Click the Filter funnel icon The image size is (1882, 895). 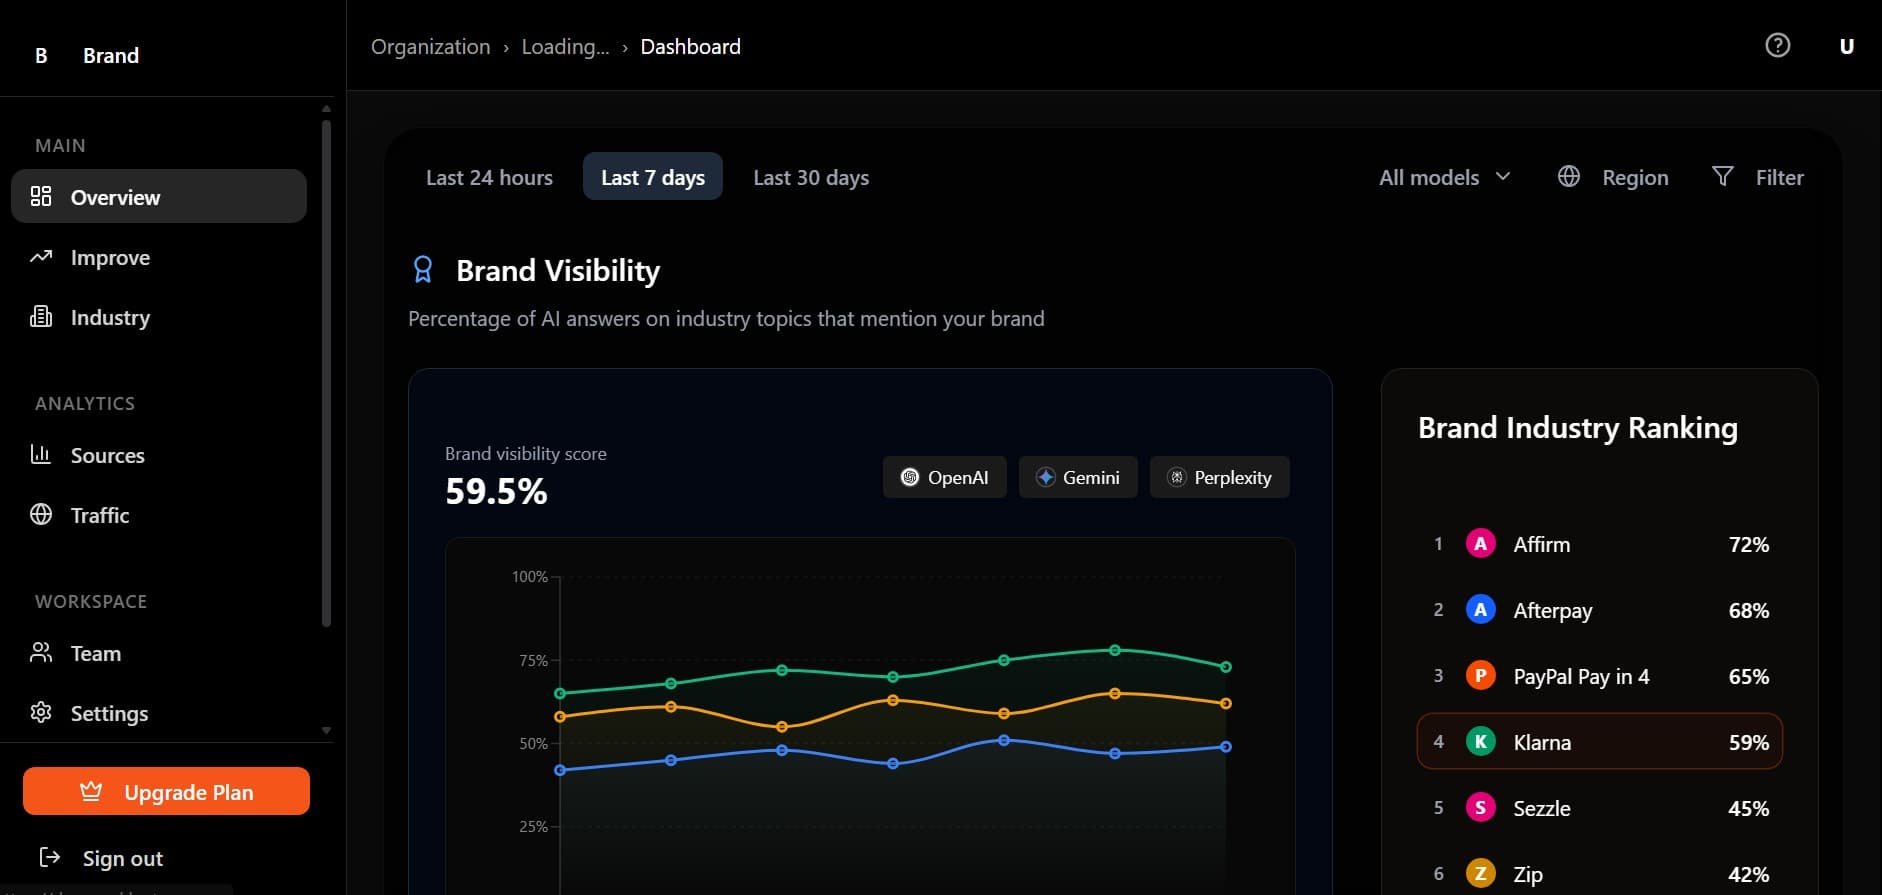pyautogui.click(x=1722, y=176)
